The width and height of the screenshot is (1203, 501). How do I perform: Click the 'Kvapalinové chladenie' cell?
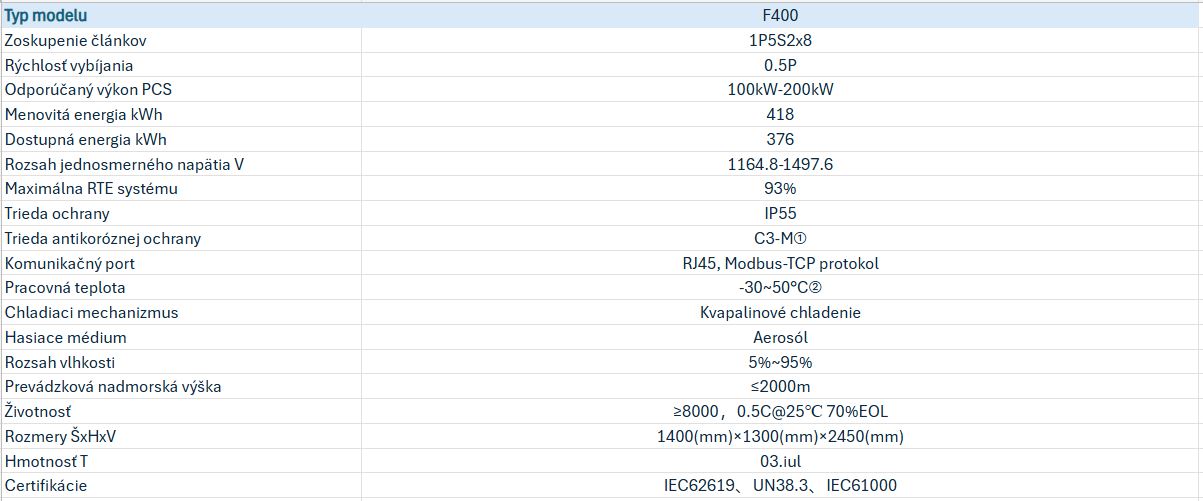[x=780, y=313]
